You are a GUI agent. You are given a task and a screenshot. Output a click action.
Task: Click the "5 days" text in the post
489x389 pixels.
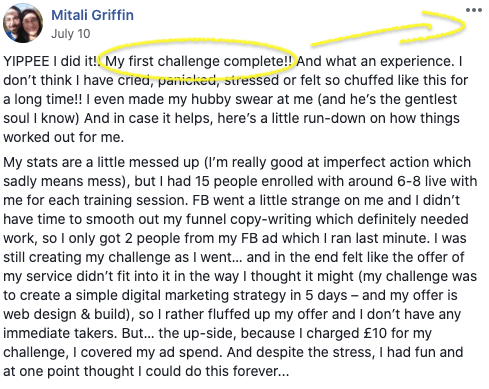(326, 296)
